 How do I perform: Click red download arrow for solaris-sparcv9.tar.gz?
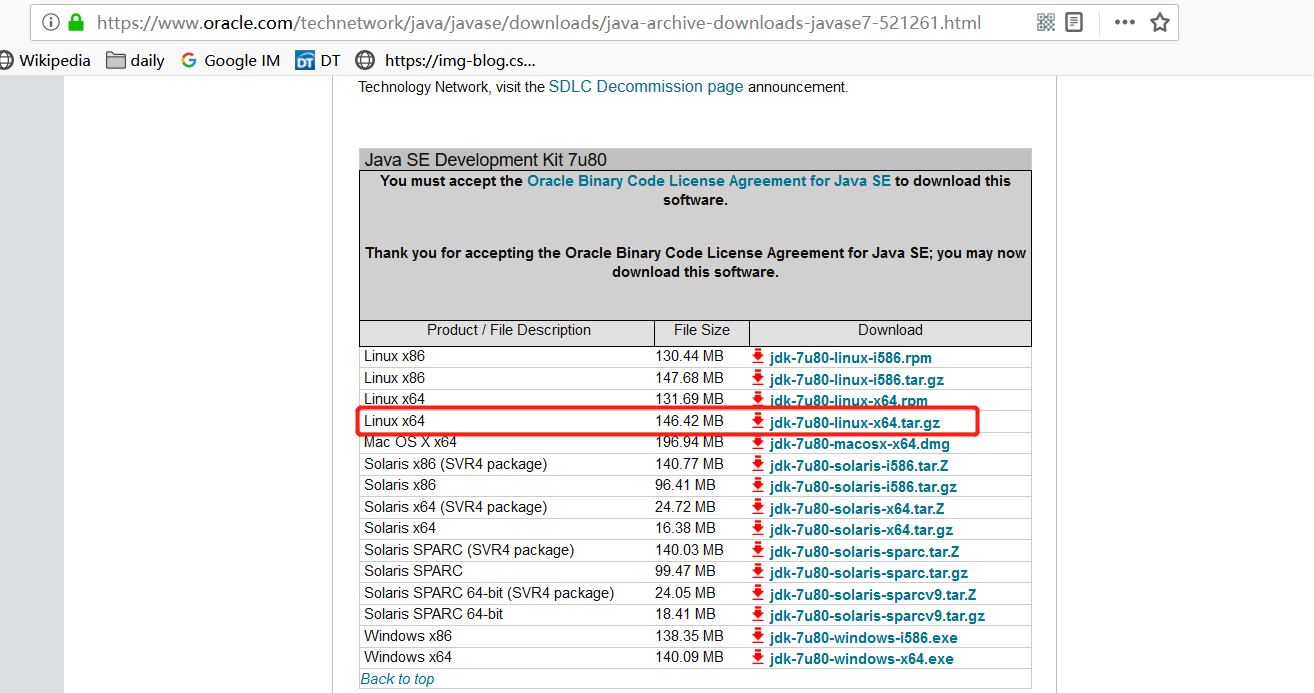(758, 614)
